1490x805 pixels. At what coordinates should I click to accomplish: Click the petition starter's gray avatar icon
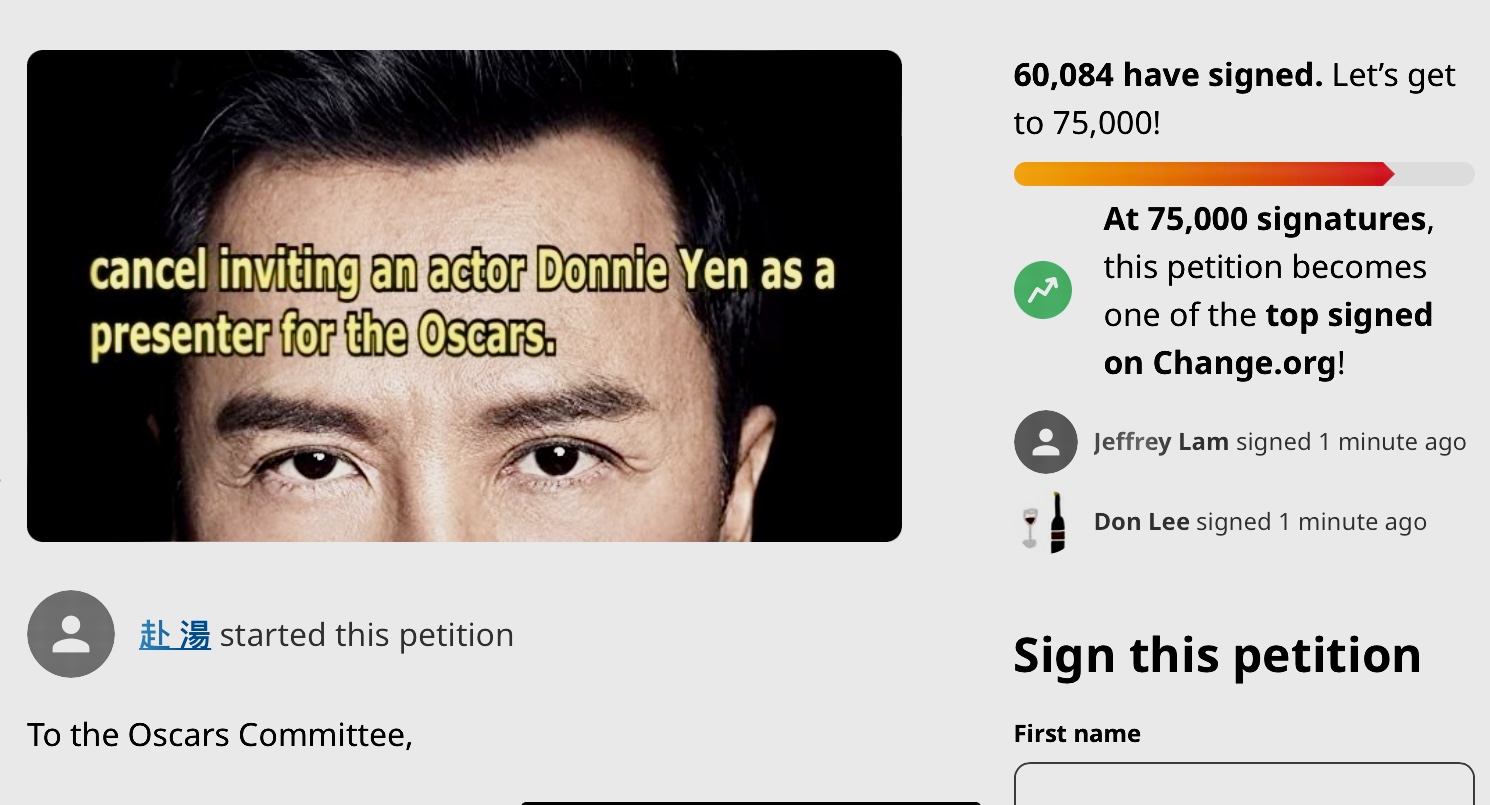71,634
